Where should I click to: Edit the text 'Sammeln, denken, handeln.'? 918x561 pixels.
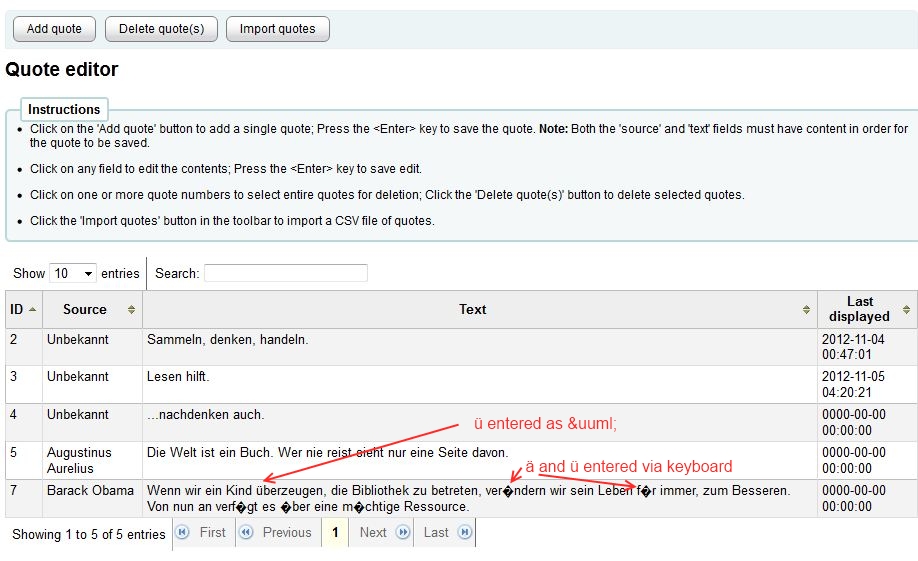tap(227, 340)
